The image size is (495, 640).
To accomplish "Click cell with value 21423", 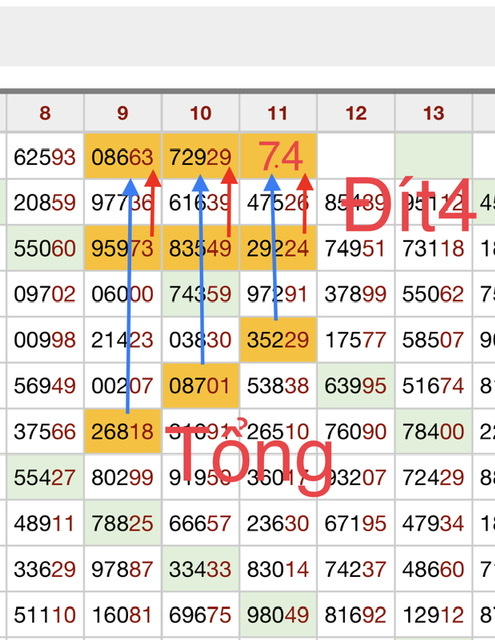I will [x=123, y=340].
